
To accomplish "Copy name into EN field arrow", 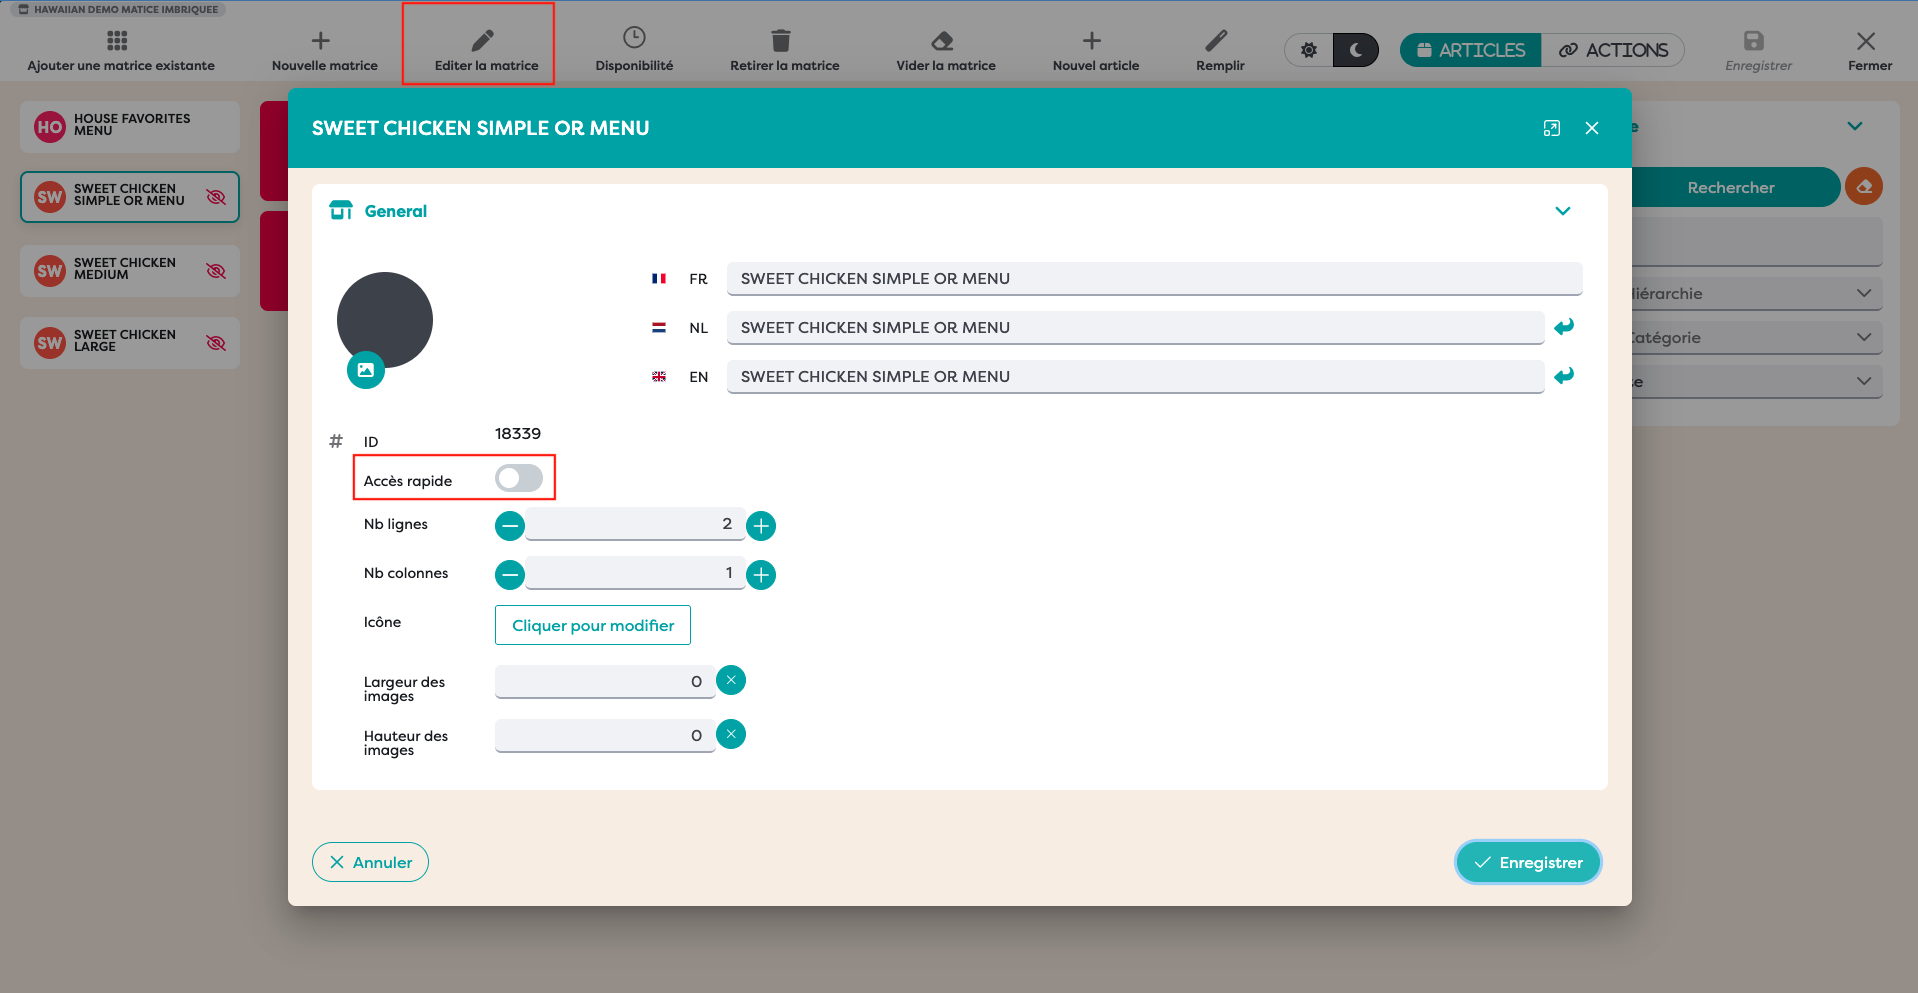I will coord(1564,375).
